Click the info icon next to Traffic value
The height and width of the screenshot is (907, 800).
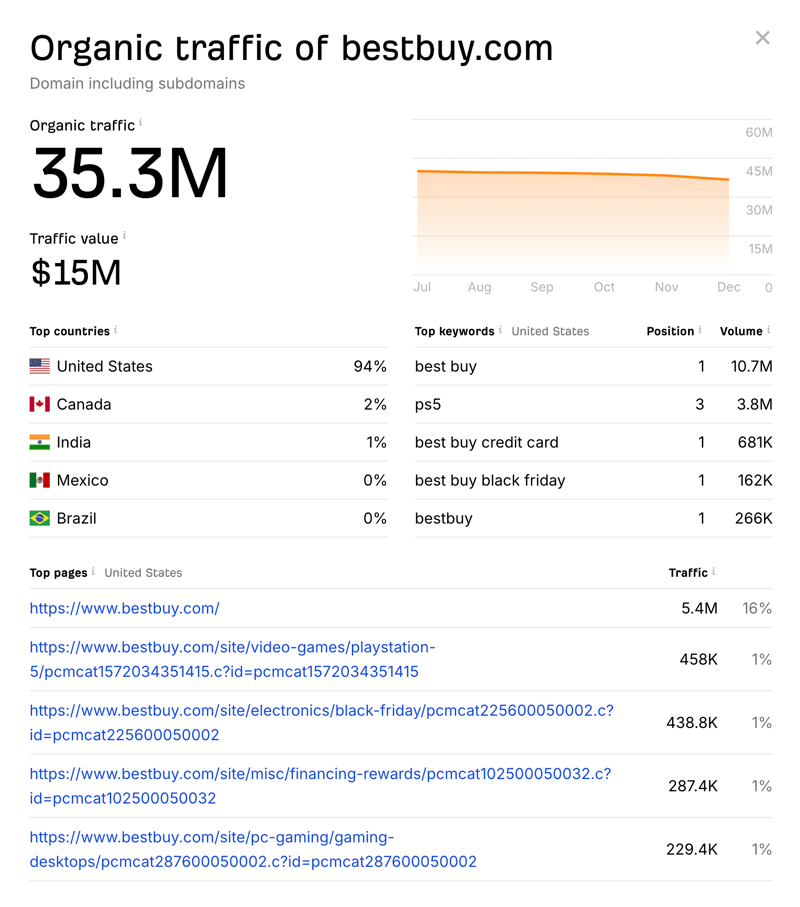pos(125,236)
